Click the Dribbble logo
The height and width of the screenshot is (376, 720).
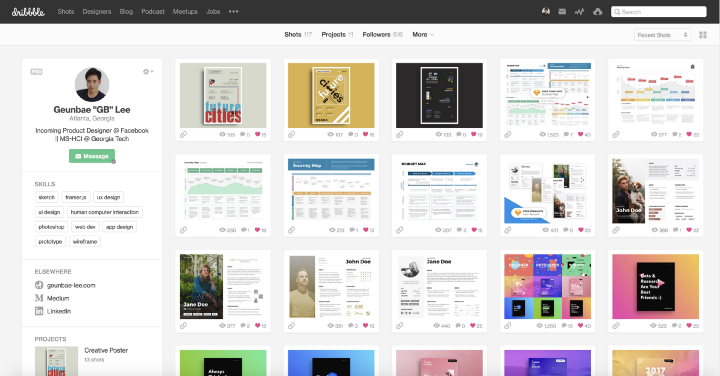pyautogui.click(x=28, y=12)
